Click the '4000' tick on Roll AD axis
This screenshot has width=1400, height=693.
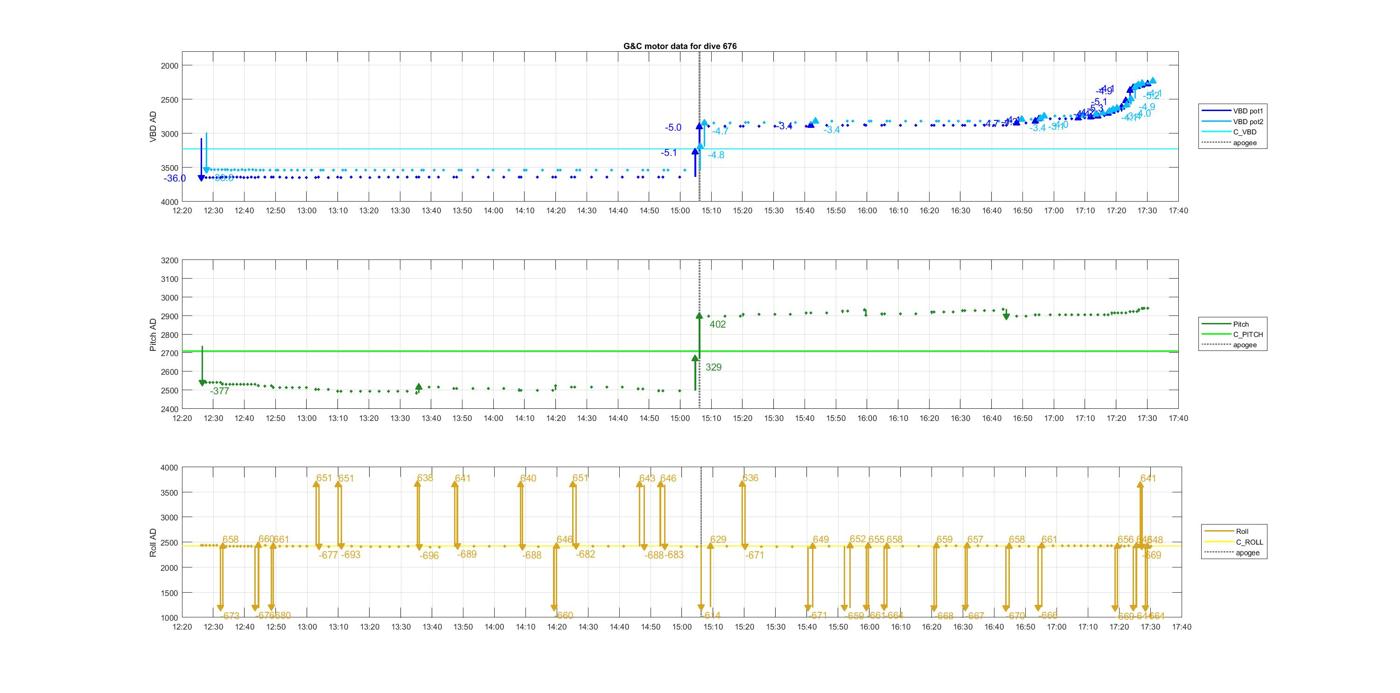pos(170,468)
